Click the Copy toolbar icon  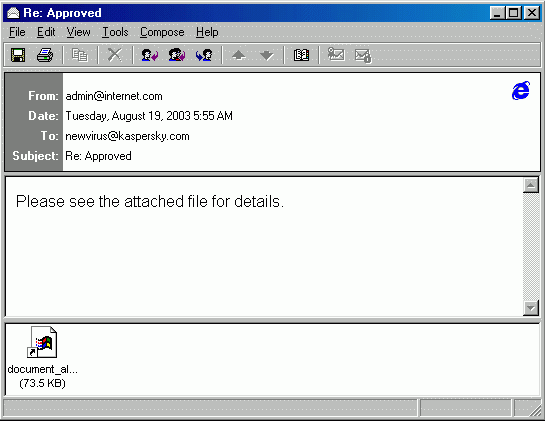[80, 55]
